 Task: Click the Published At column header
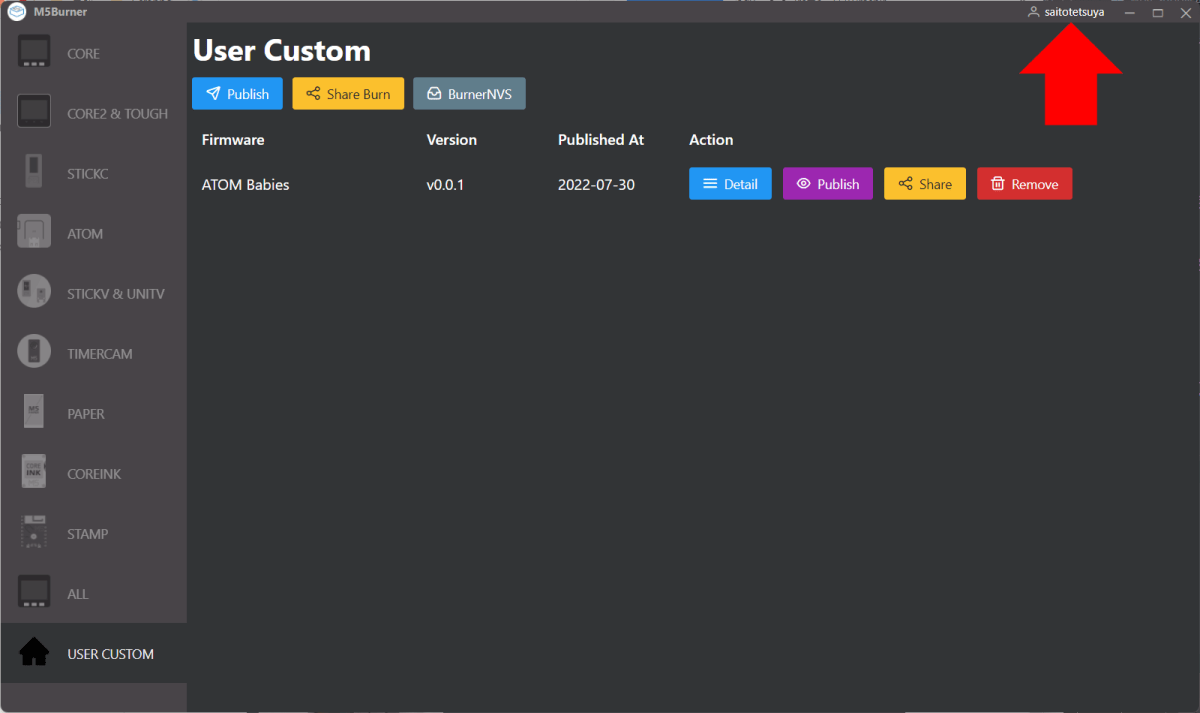pos(601,140)
